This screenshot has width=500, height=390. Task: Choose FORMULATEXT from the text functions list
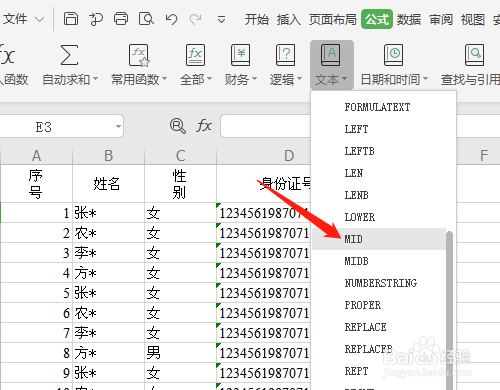pyautogui.click(x=377, y=107)
